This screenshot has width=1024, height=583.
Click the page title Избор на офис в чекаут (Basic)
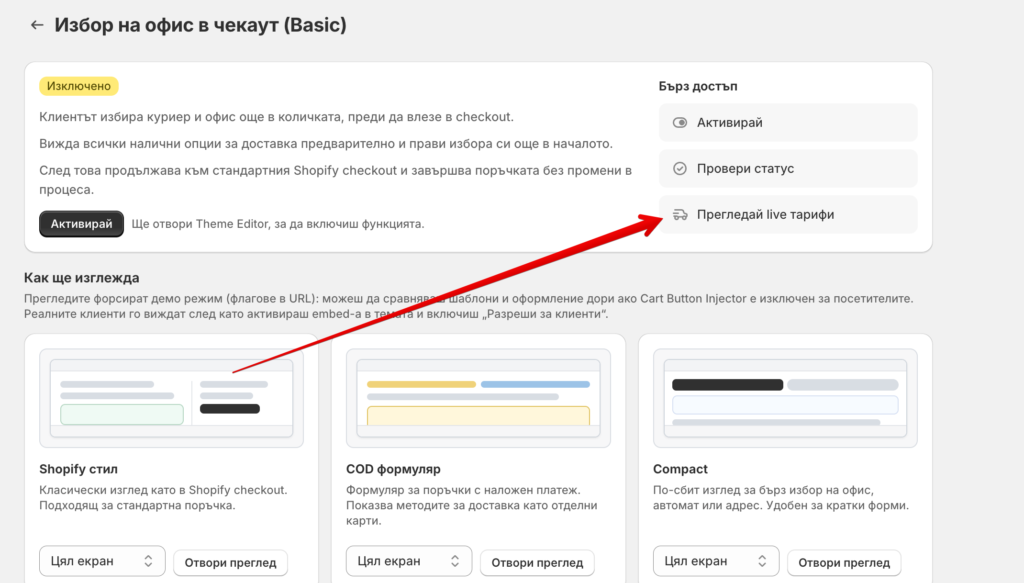point(200,25)
